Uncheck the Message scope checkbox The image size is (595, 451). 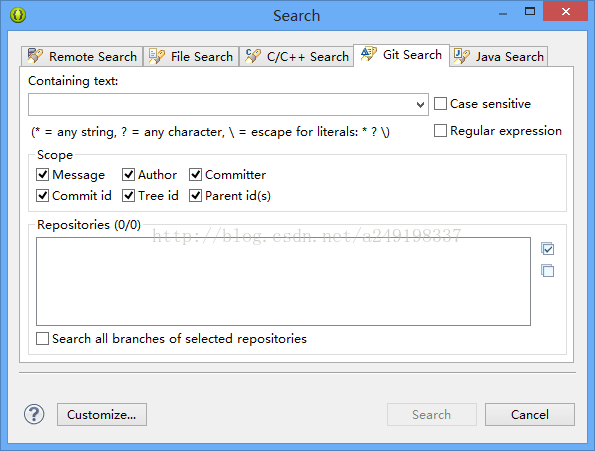pyautogui.click(x=42, y=174)
